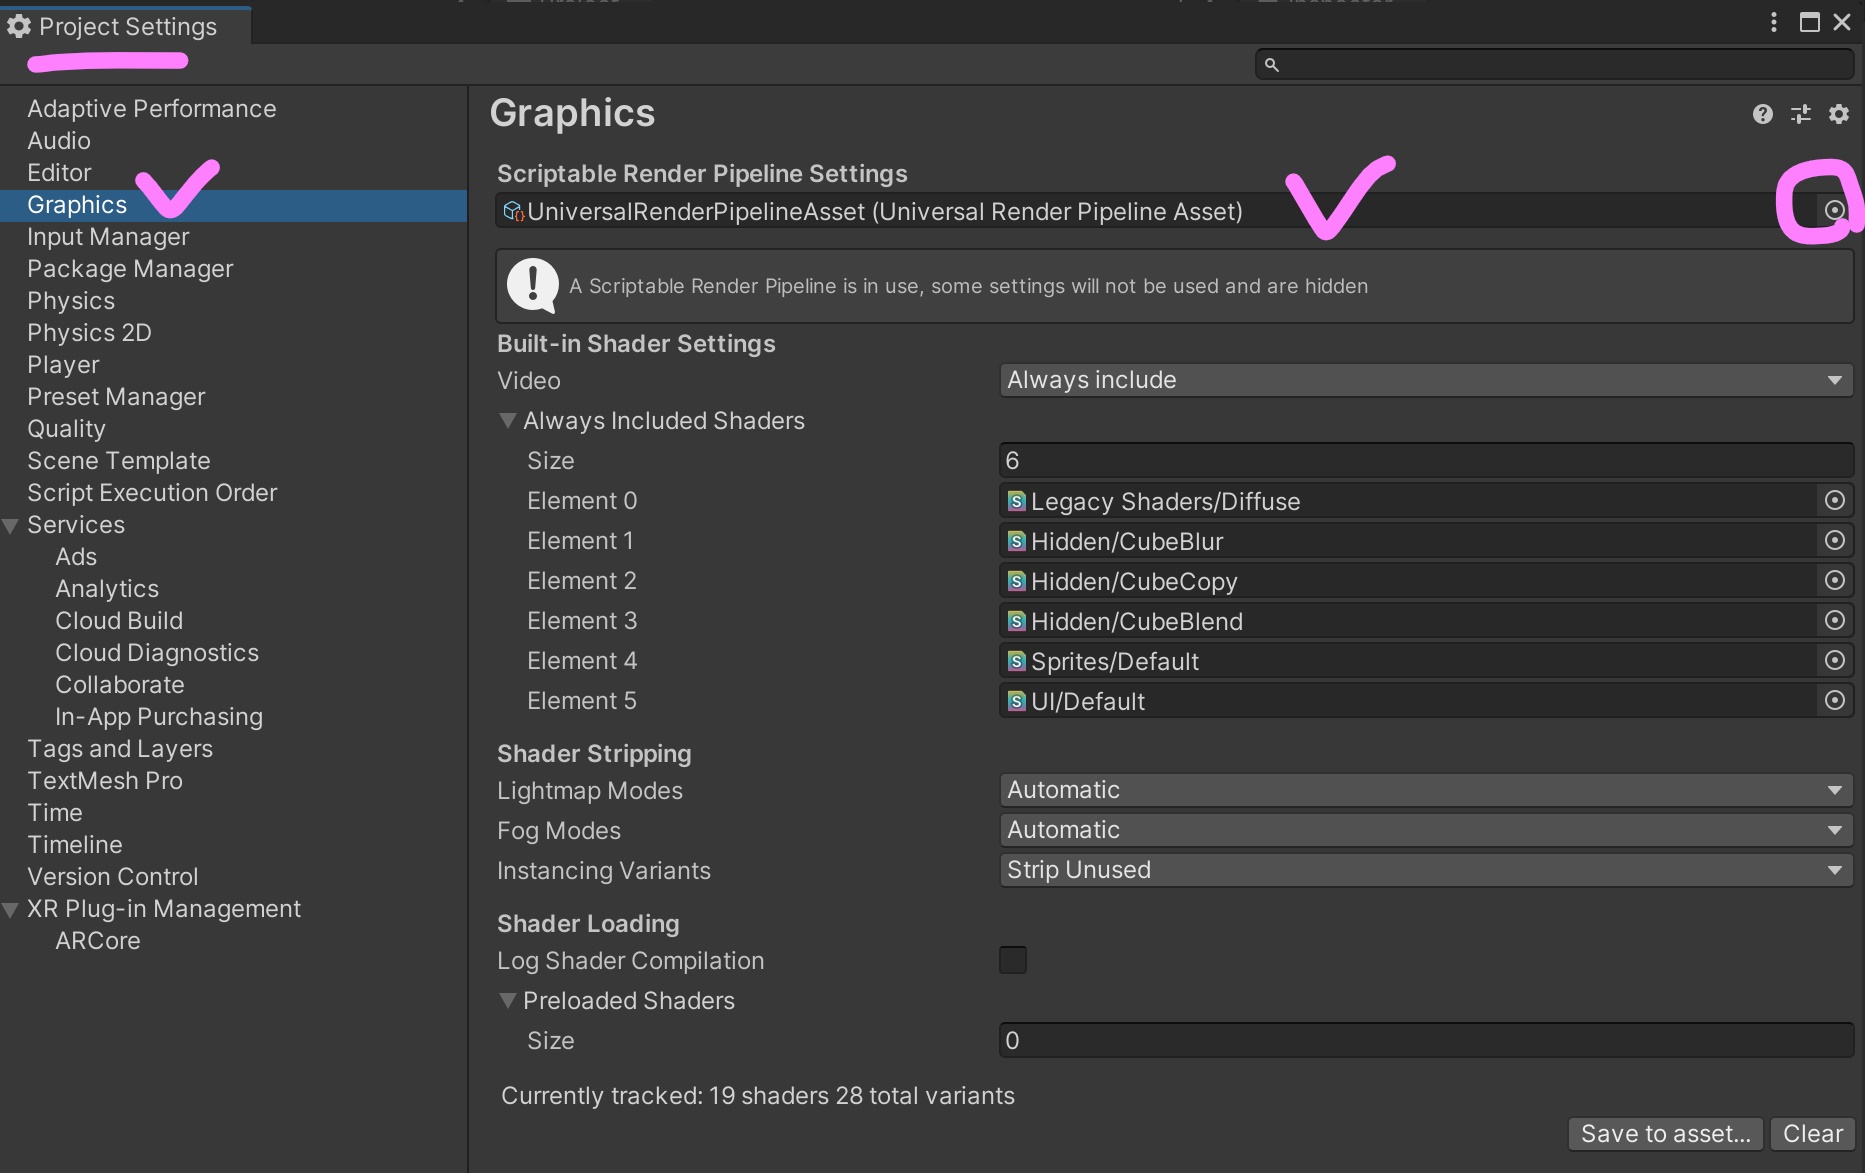This screenshot has height=1173, width=1865.
Task: Collapse the Services tree section
Action: coord(11,525)
